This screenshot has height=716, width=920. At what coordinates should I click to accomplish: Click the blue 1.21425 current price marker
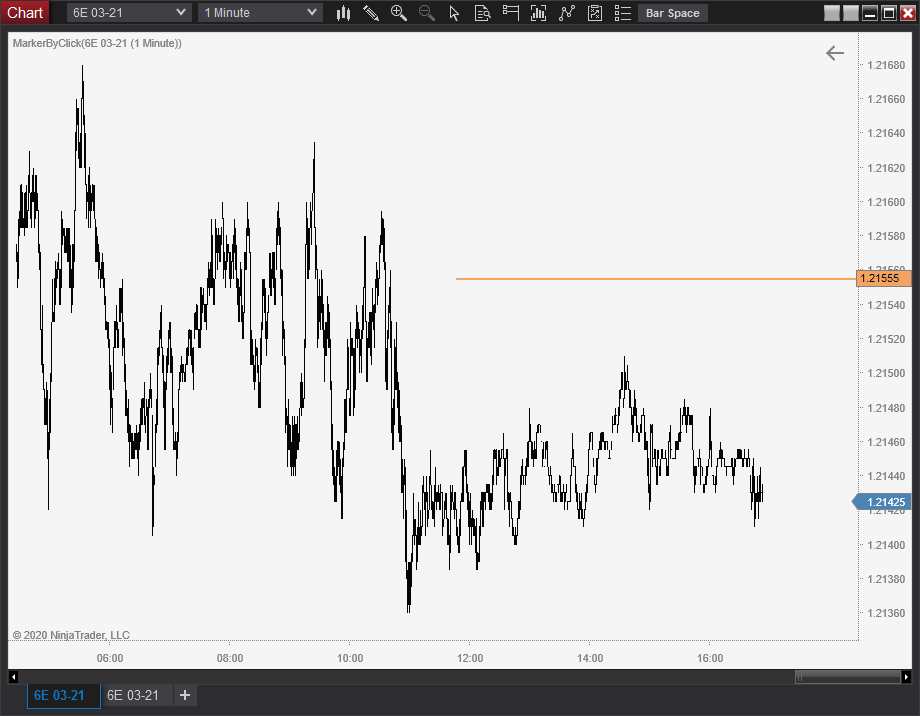(x=882, y=502)
